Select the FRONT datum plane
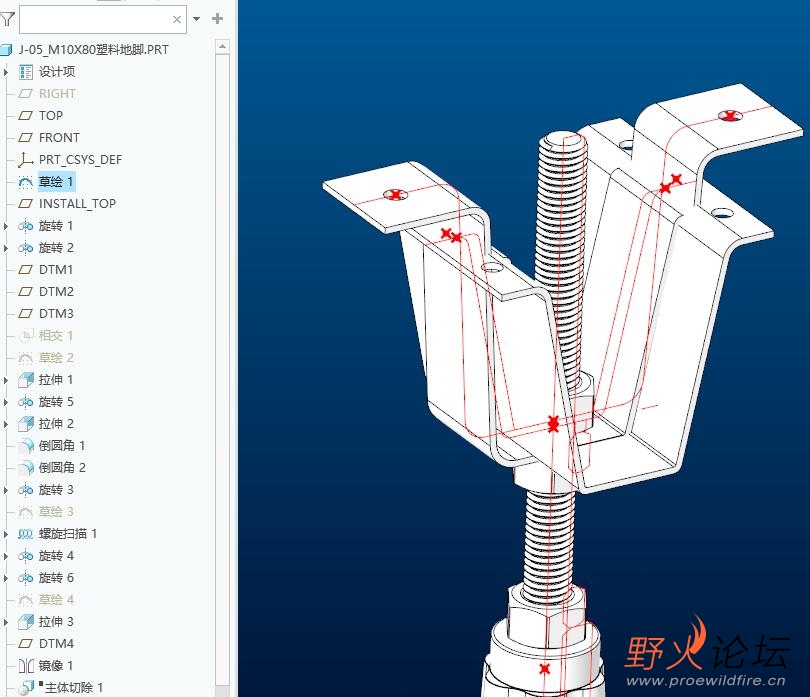The image size is (810, 697). pos(59,137)
